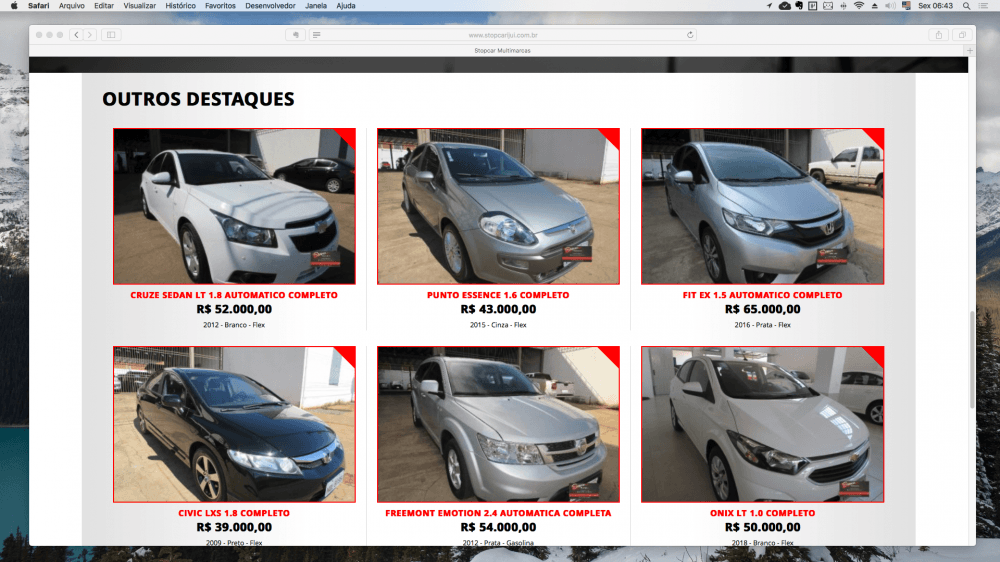1000x562 pixels.
Task: Click the clock showing Sex 06:43
Action: click(936, 6)
